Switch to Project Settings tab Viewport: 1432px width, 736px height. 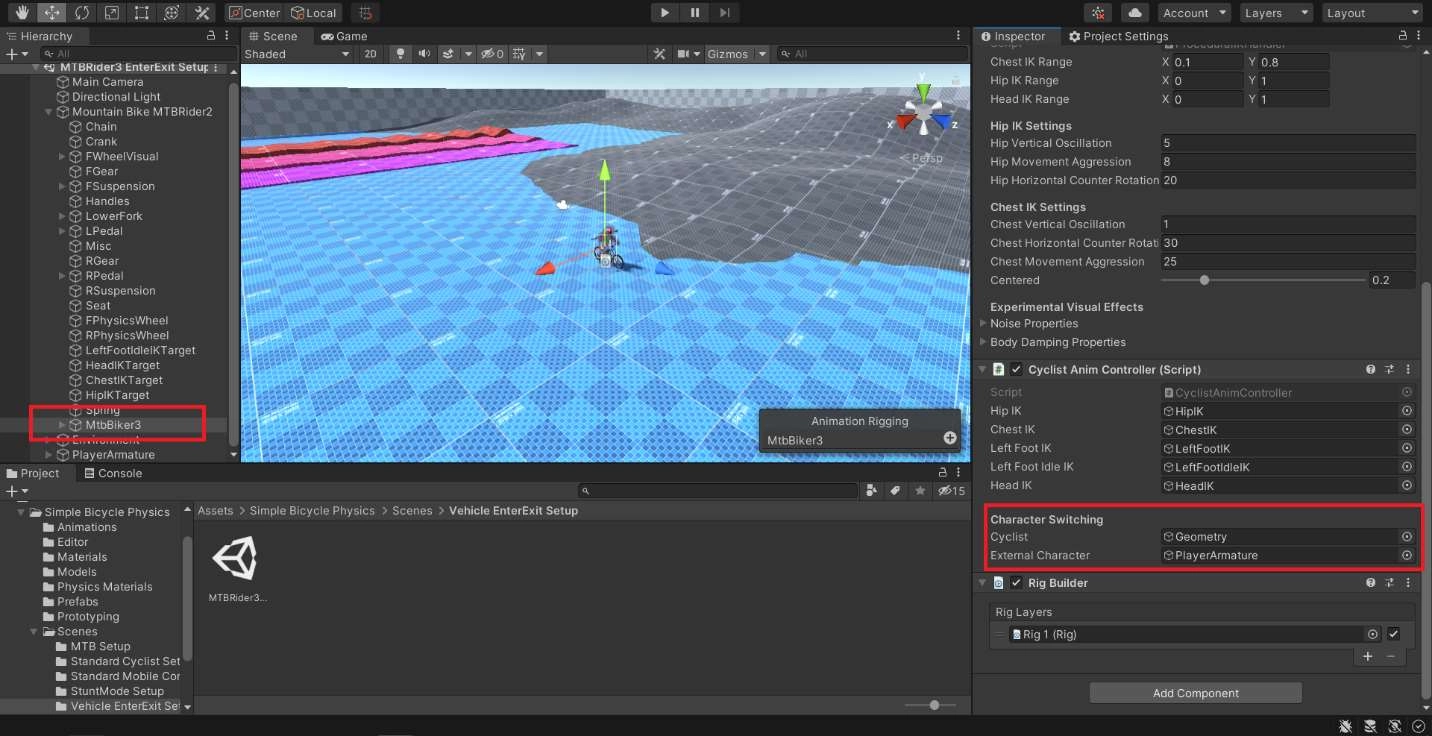[1118, 36]
